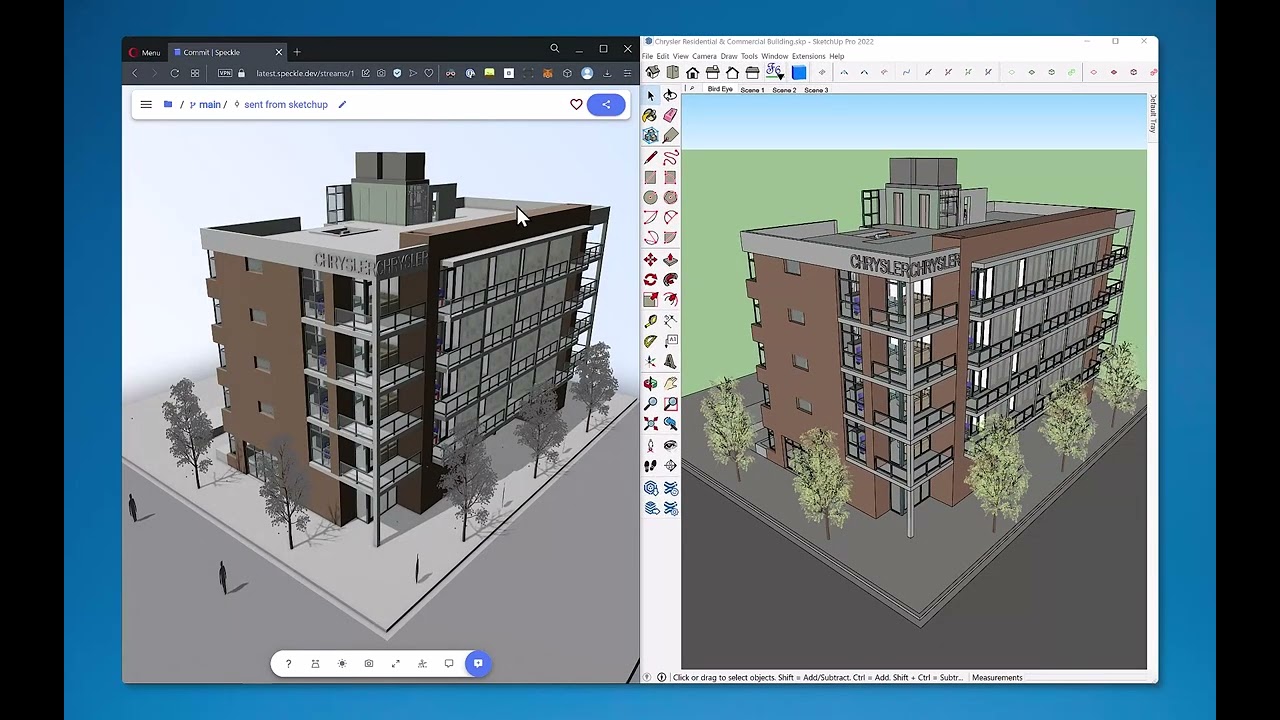Select the Protractor tool

pyautogui.click(x=651, y=342)
